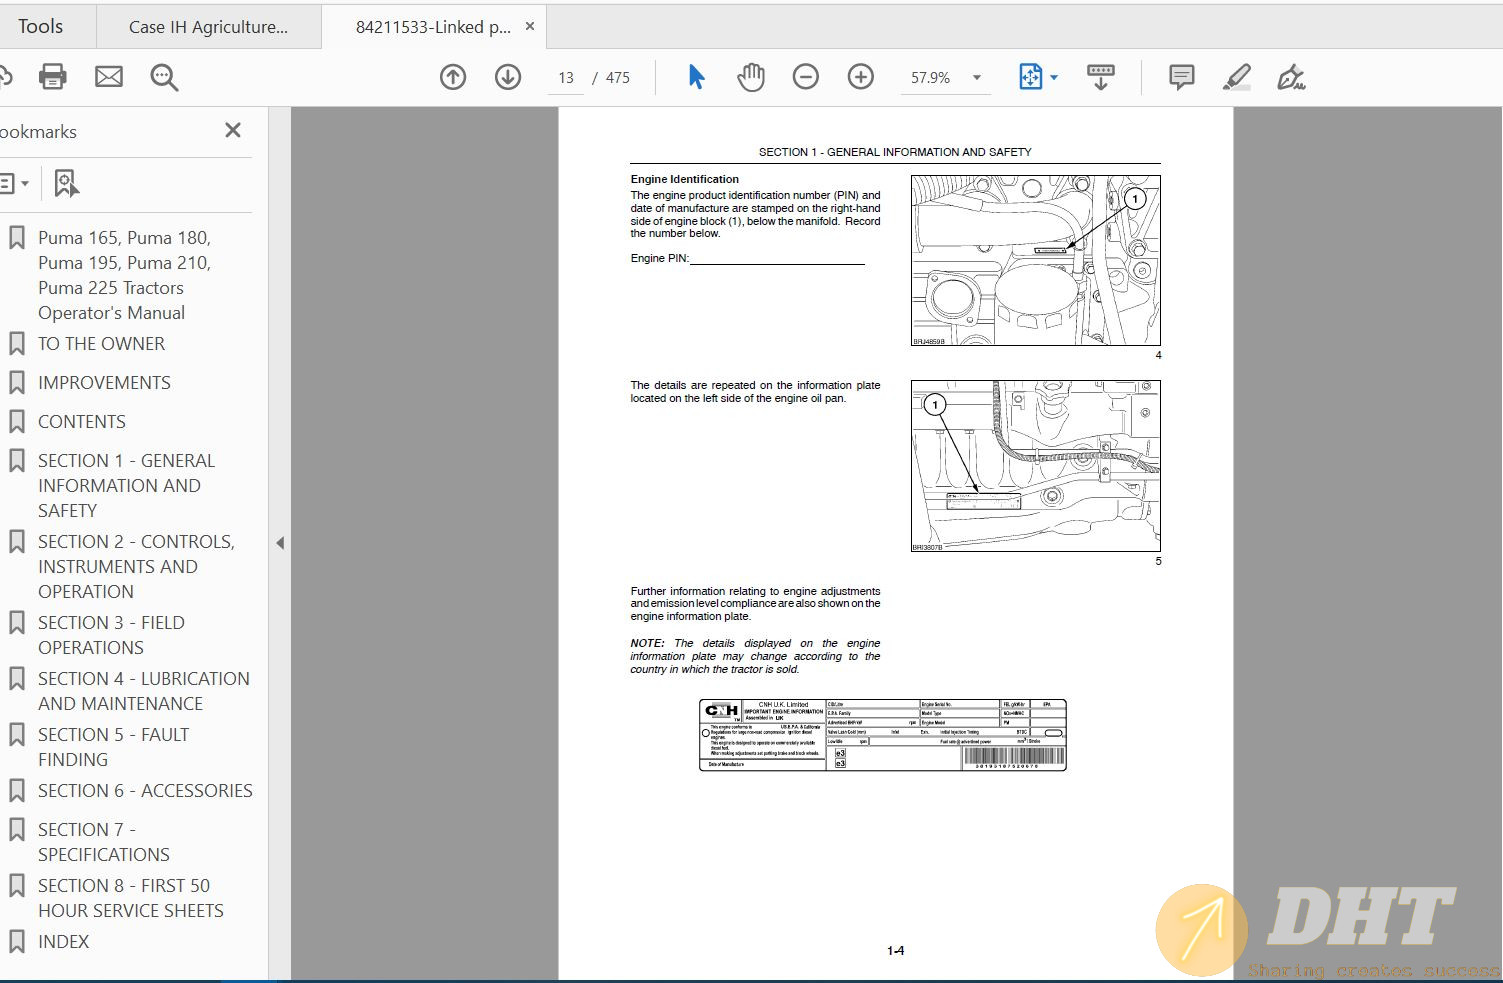
Task: Go to next page arrow
Action: coord(508,77)
